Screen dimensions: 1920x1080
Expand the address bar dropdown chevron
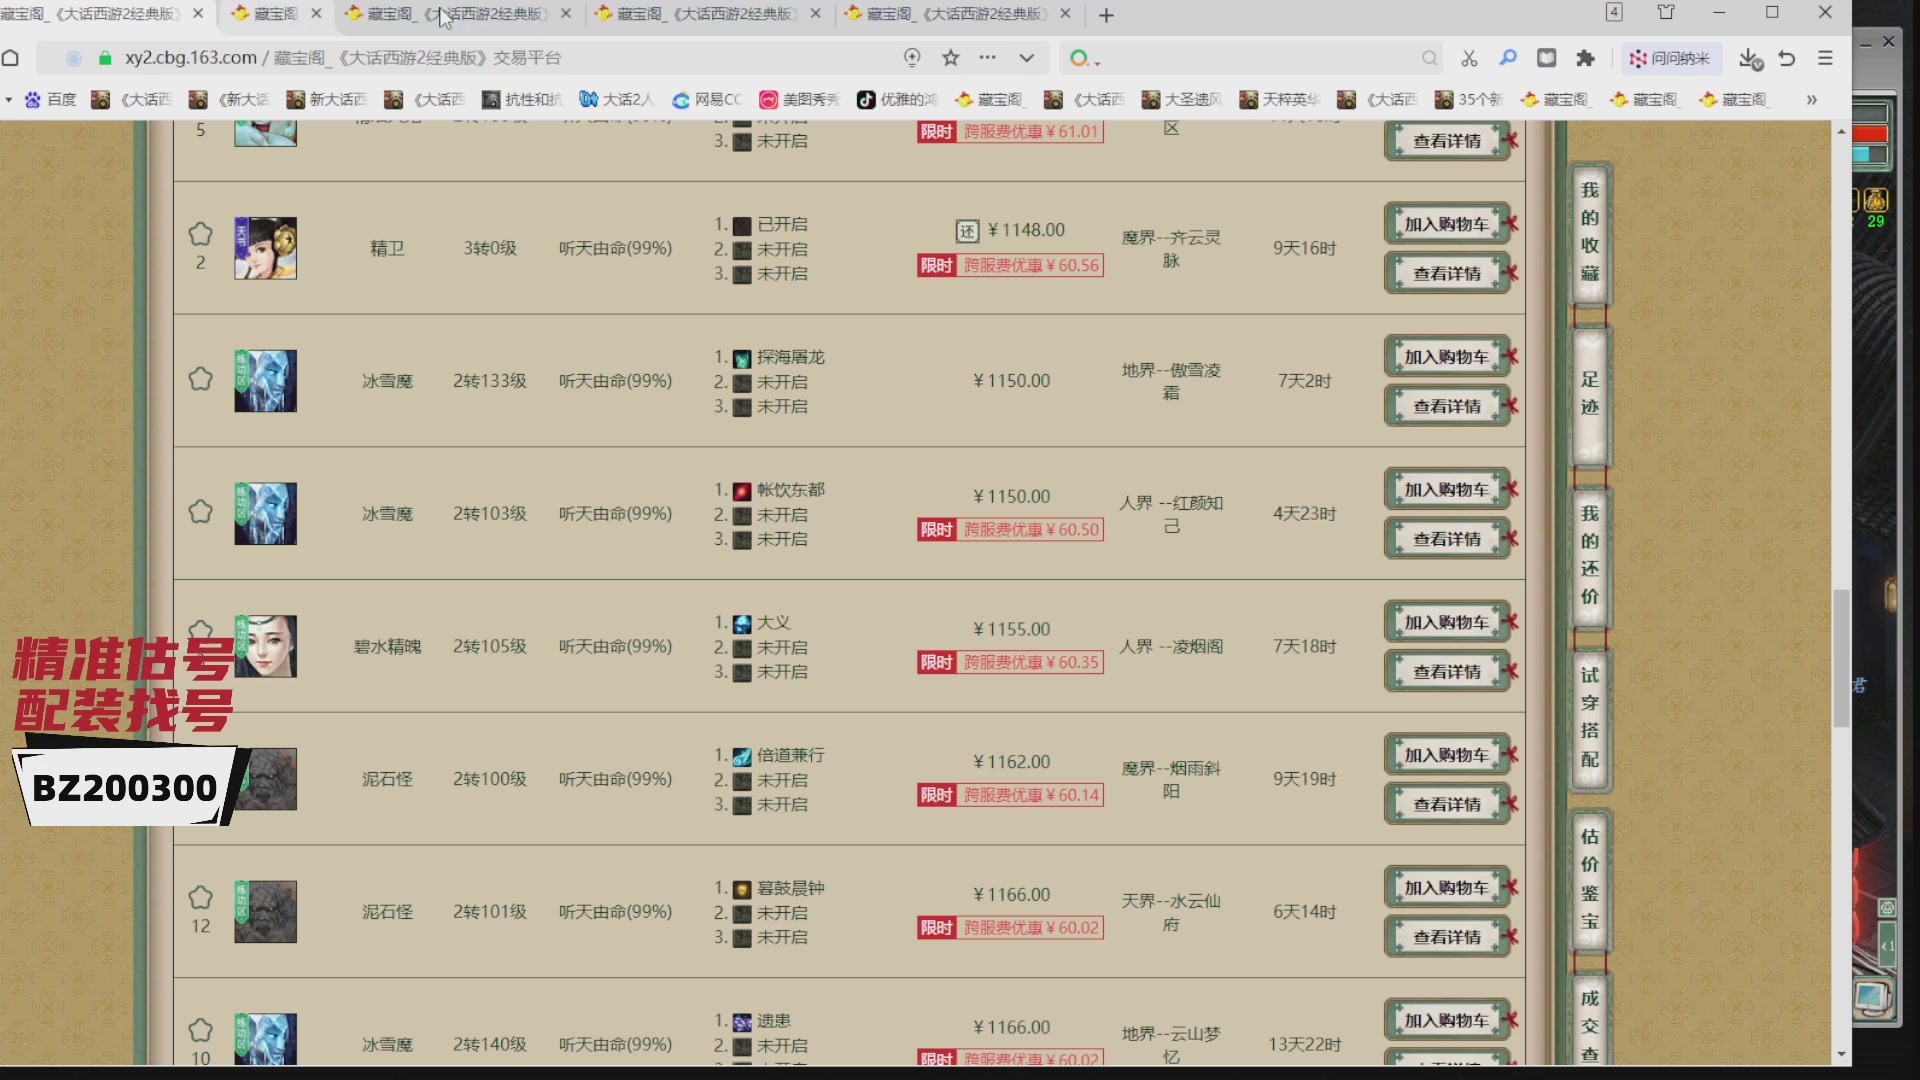(1026, 58)
